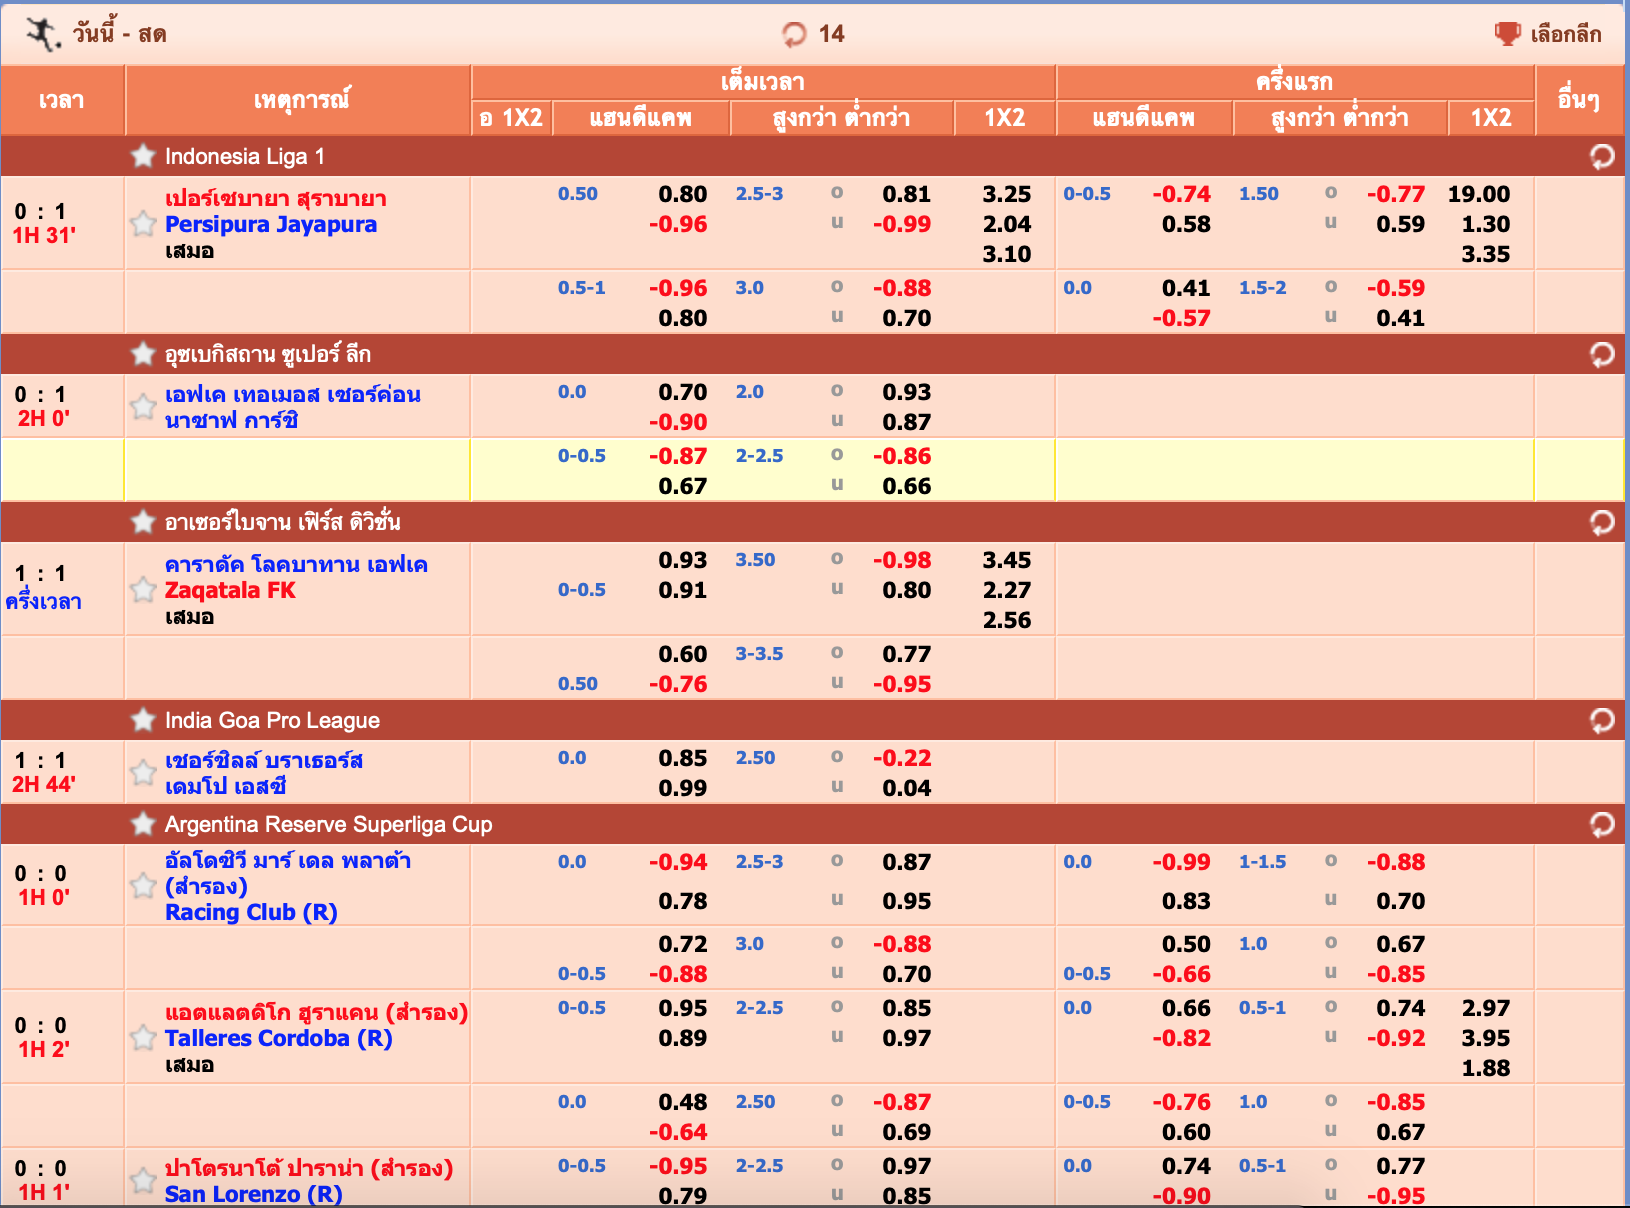Star the Talleres Cordoba (R) match
Screen dimensions: 1630x1208
click(143, 1038)
